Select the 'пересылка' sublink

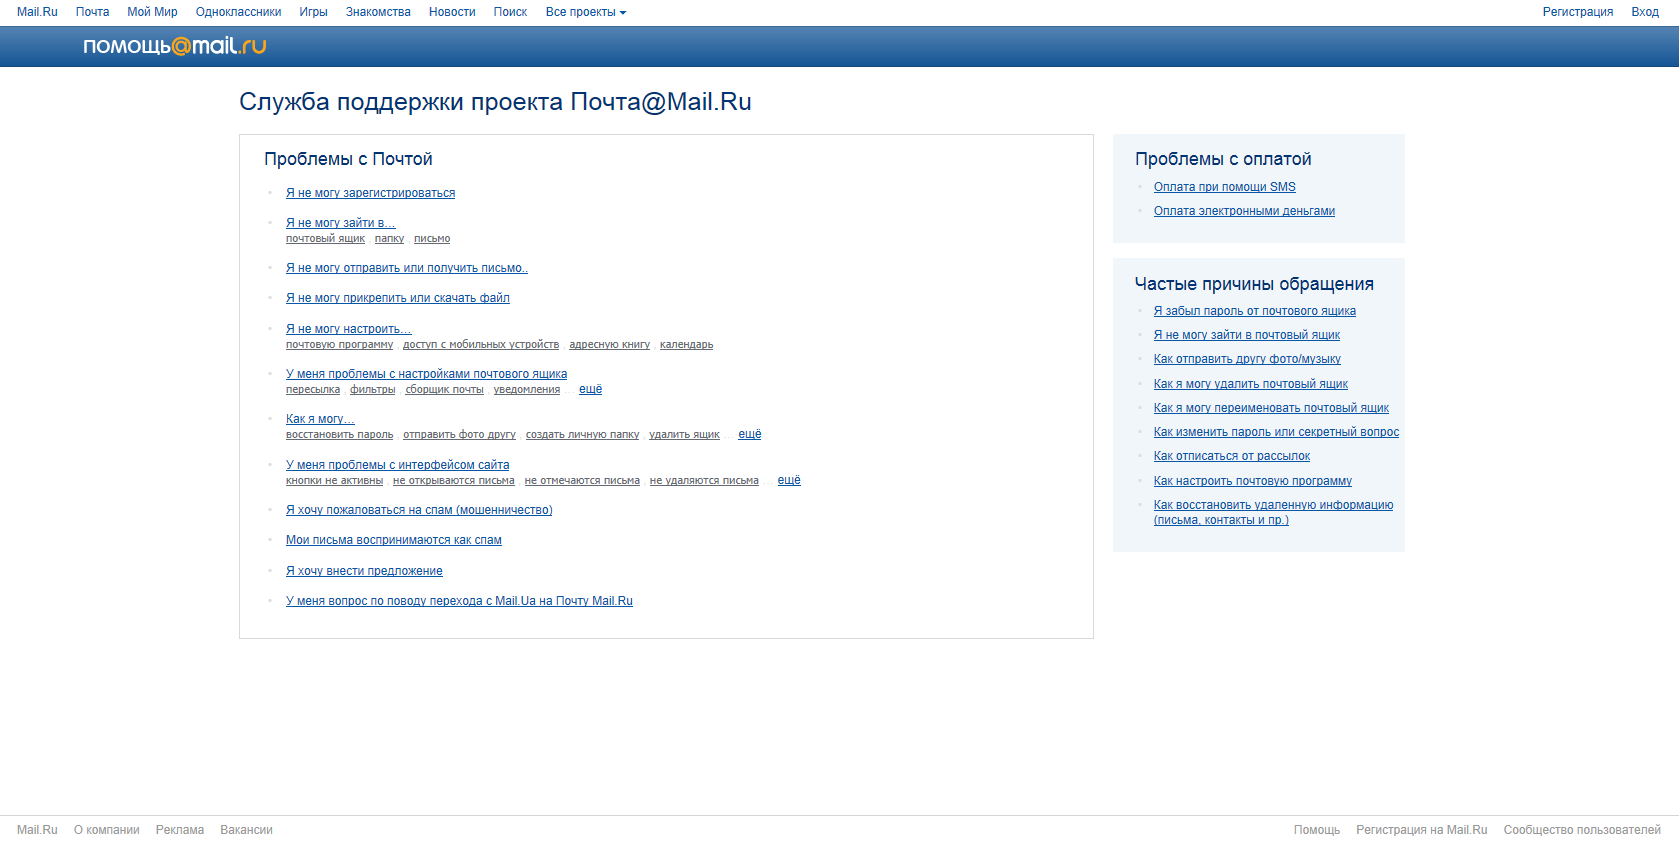[x=313, y=390]
